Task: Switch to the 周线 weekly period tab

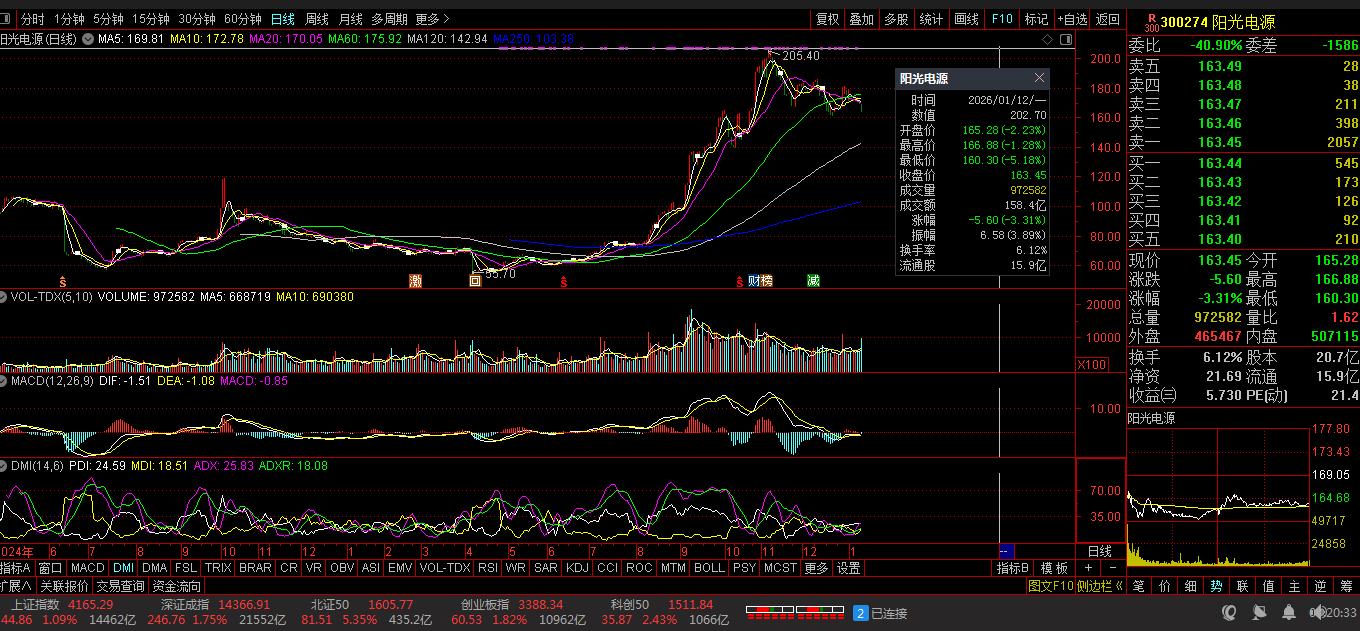Action: click(316, 19)
